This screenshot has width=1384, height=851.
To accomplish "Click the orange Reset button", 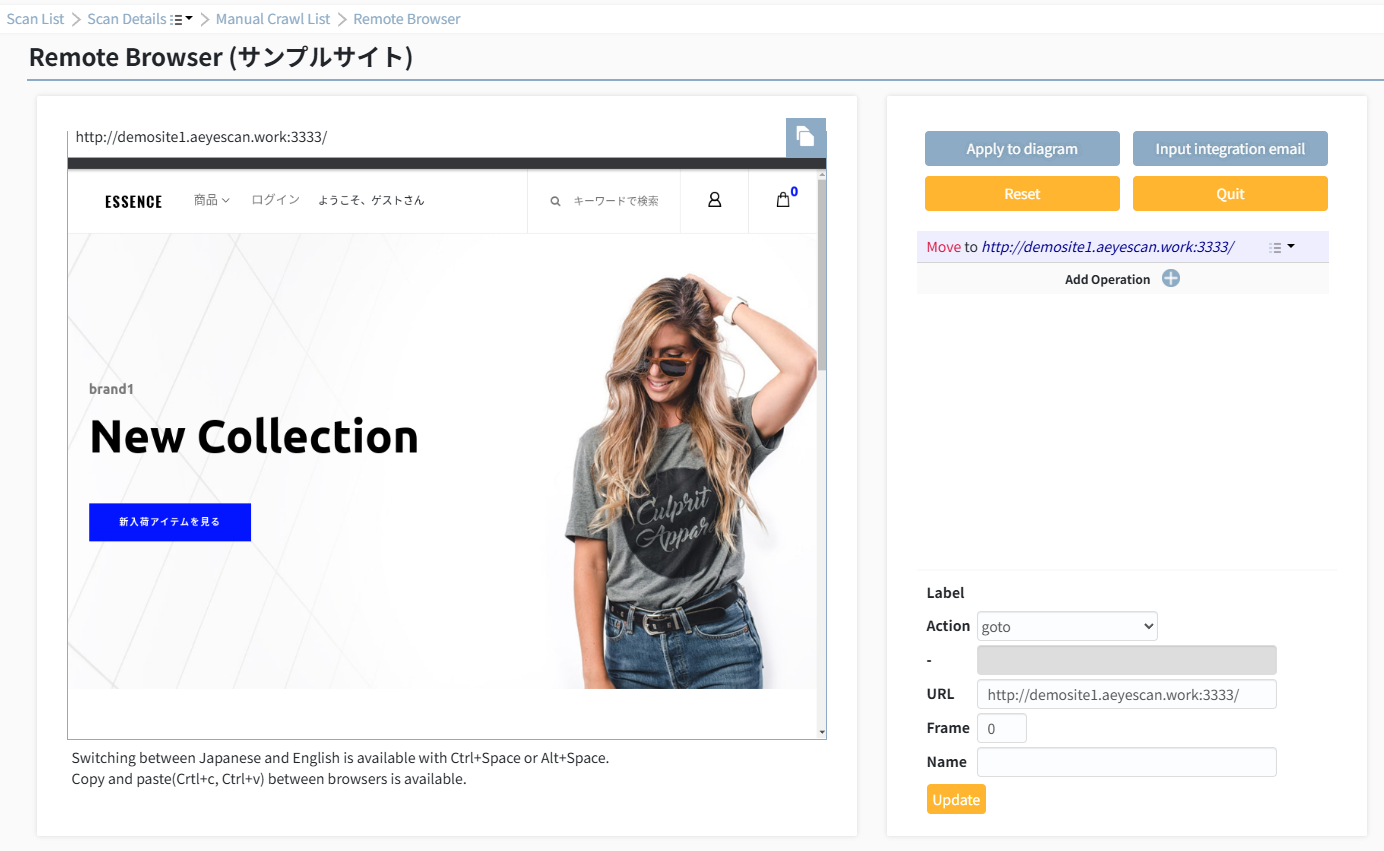I will tap(1022, 194).
